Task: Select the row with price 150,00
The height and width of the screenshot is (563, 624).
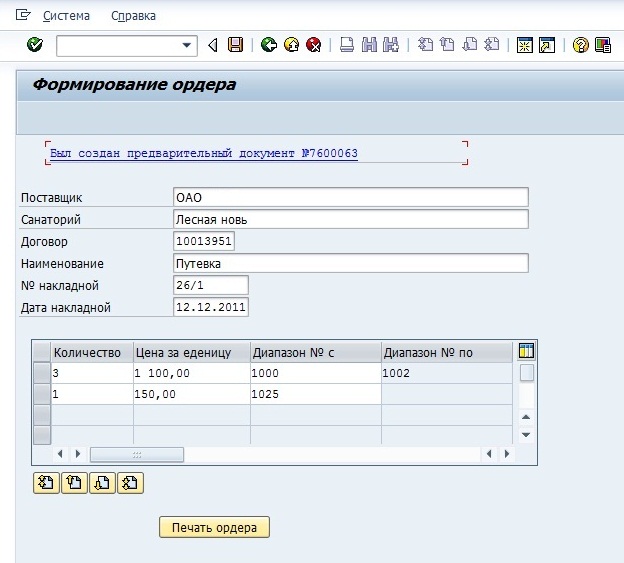Action: pos(42,394)
